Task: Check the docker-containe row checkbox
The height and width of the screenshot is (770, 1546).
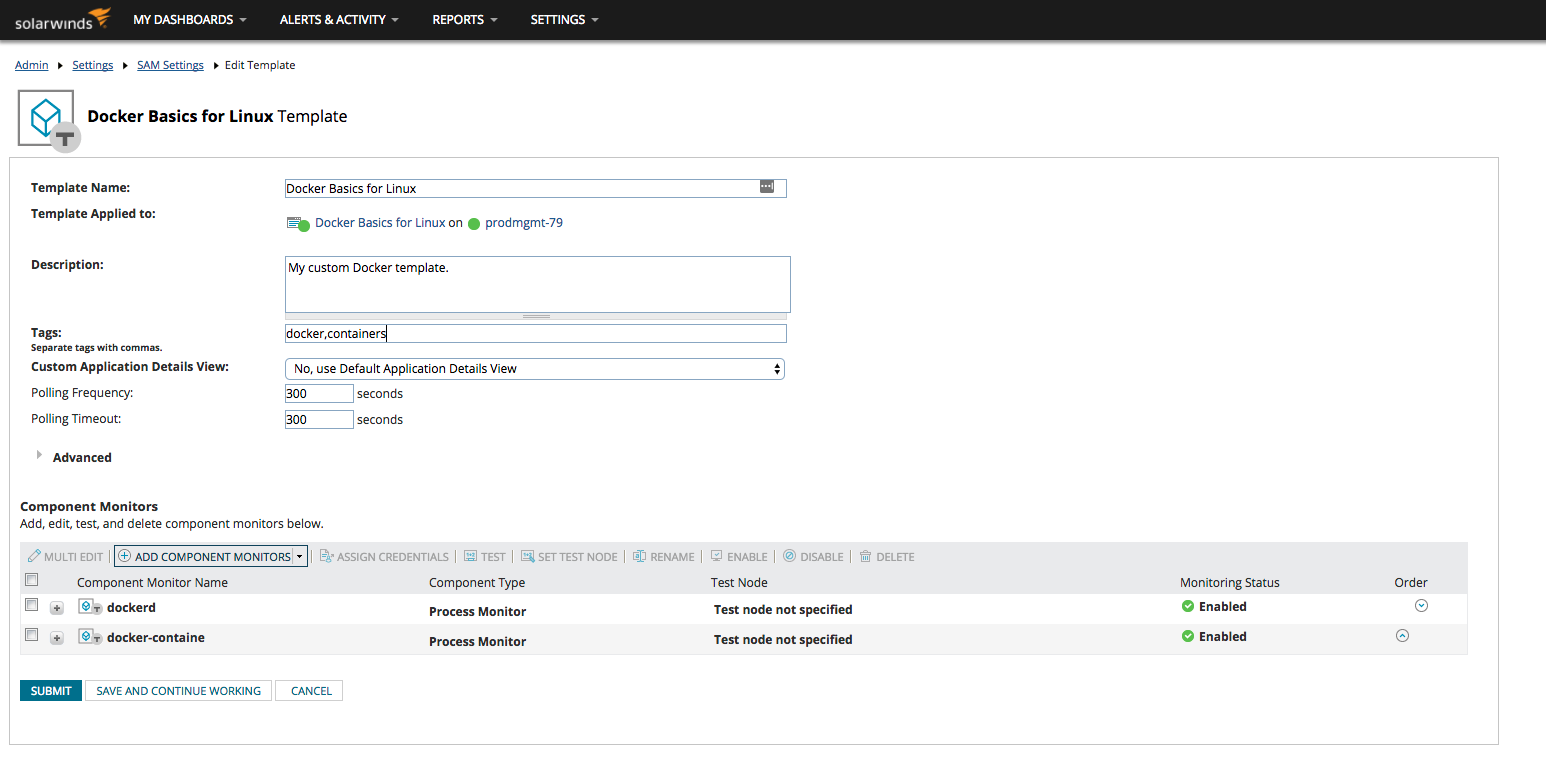Action: [32, 635]
